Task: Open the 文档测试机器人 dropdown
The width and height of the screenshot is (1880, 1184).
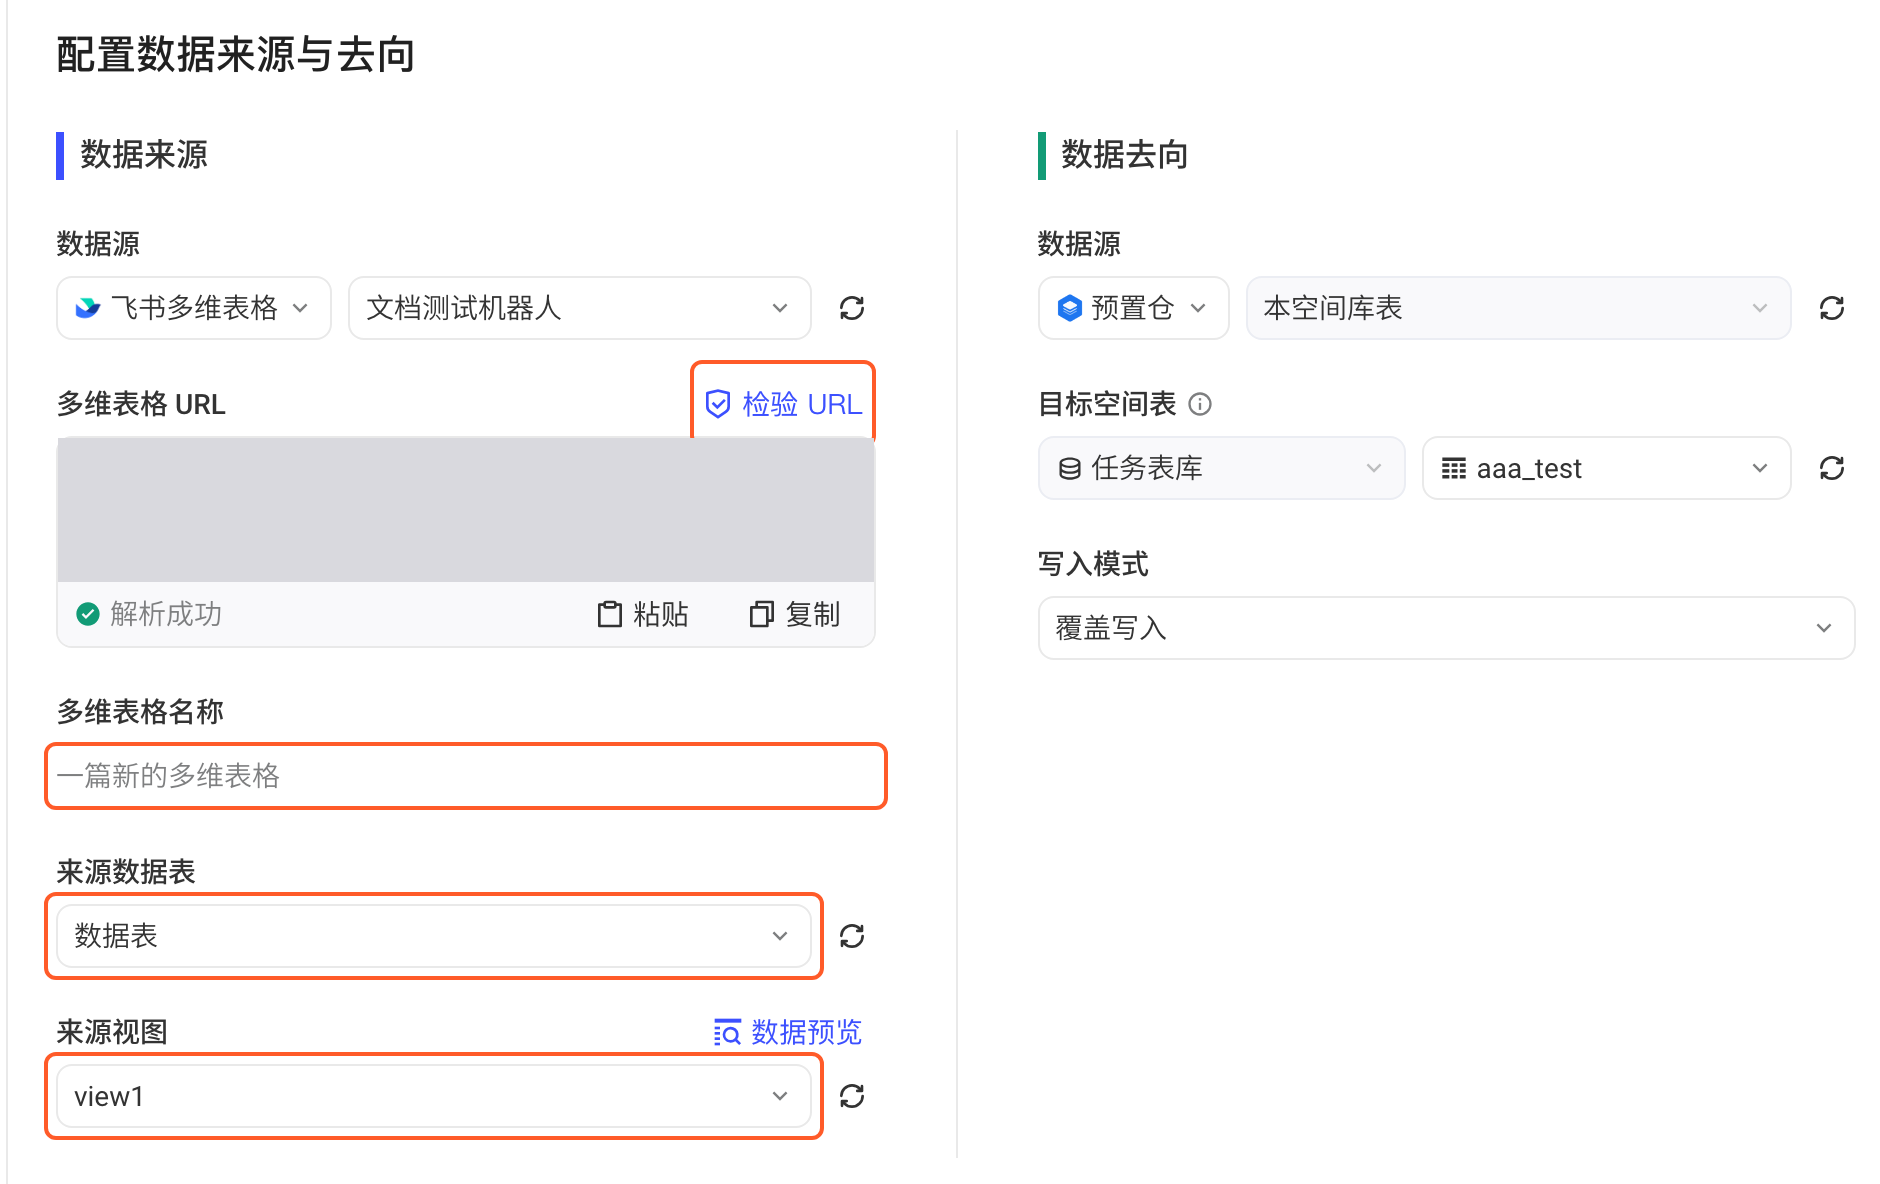Action: [579, 308]
